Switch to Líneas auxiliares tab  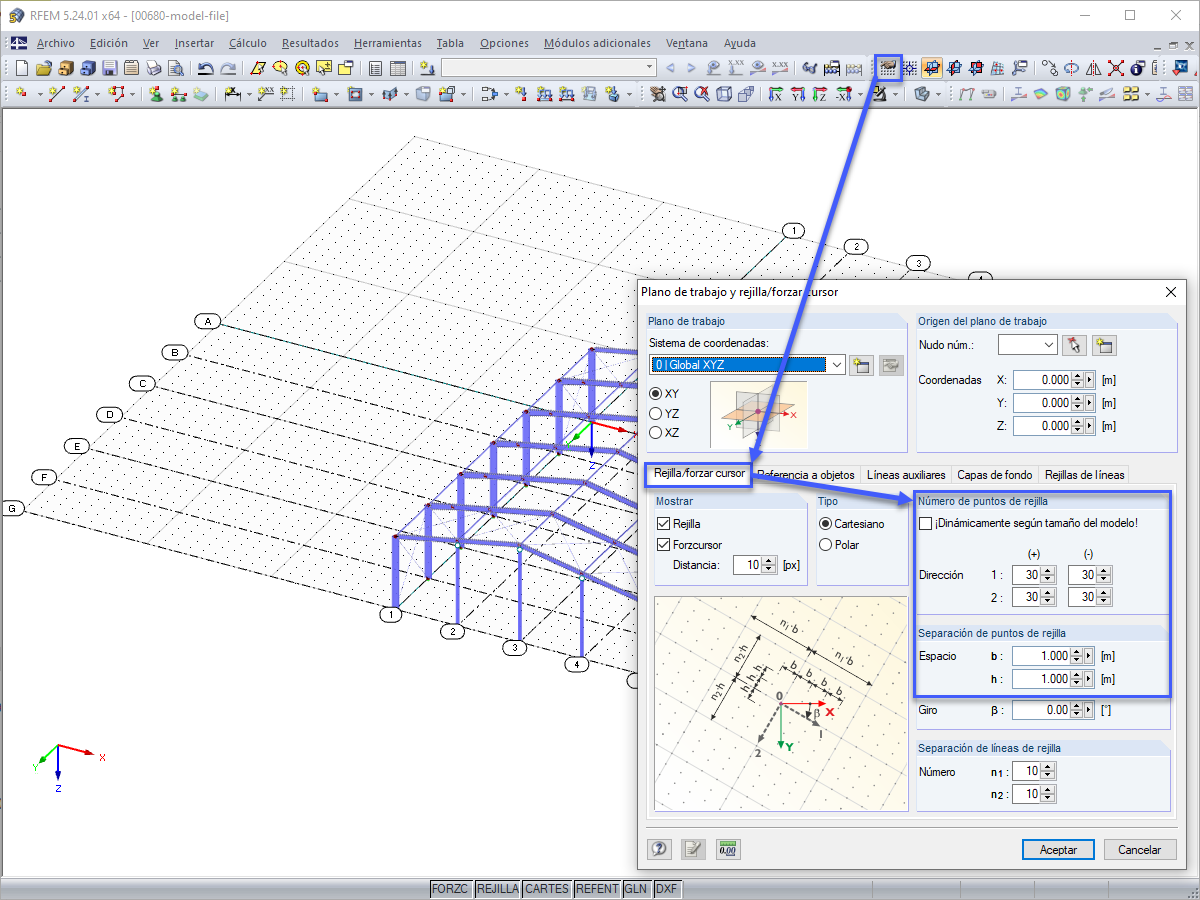[x=906, y=475]
